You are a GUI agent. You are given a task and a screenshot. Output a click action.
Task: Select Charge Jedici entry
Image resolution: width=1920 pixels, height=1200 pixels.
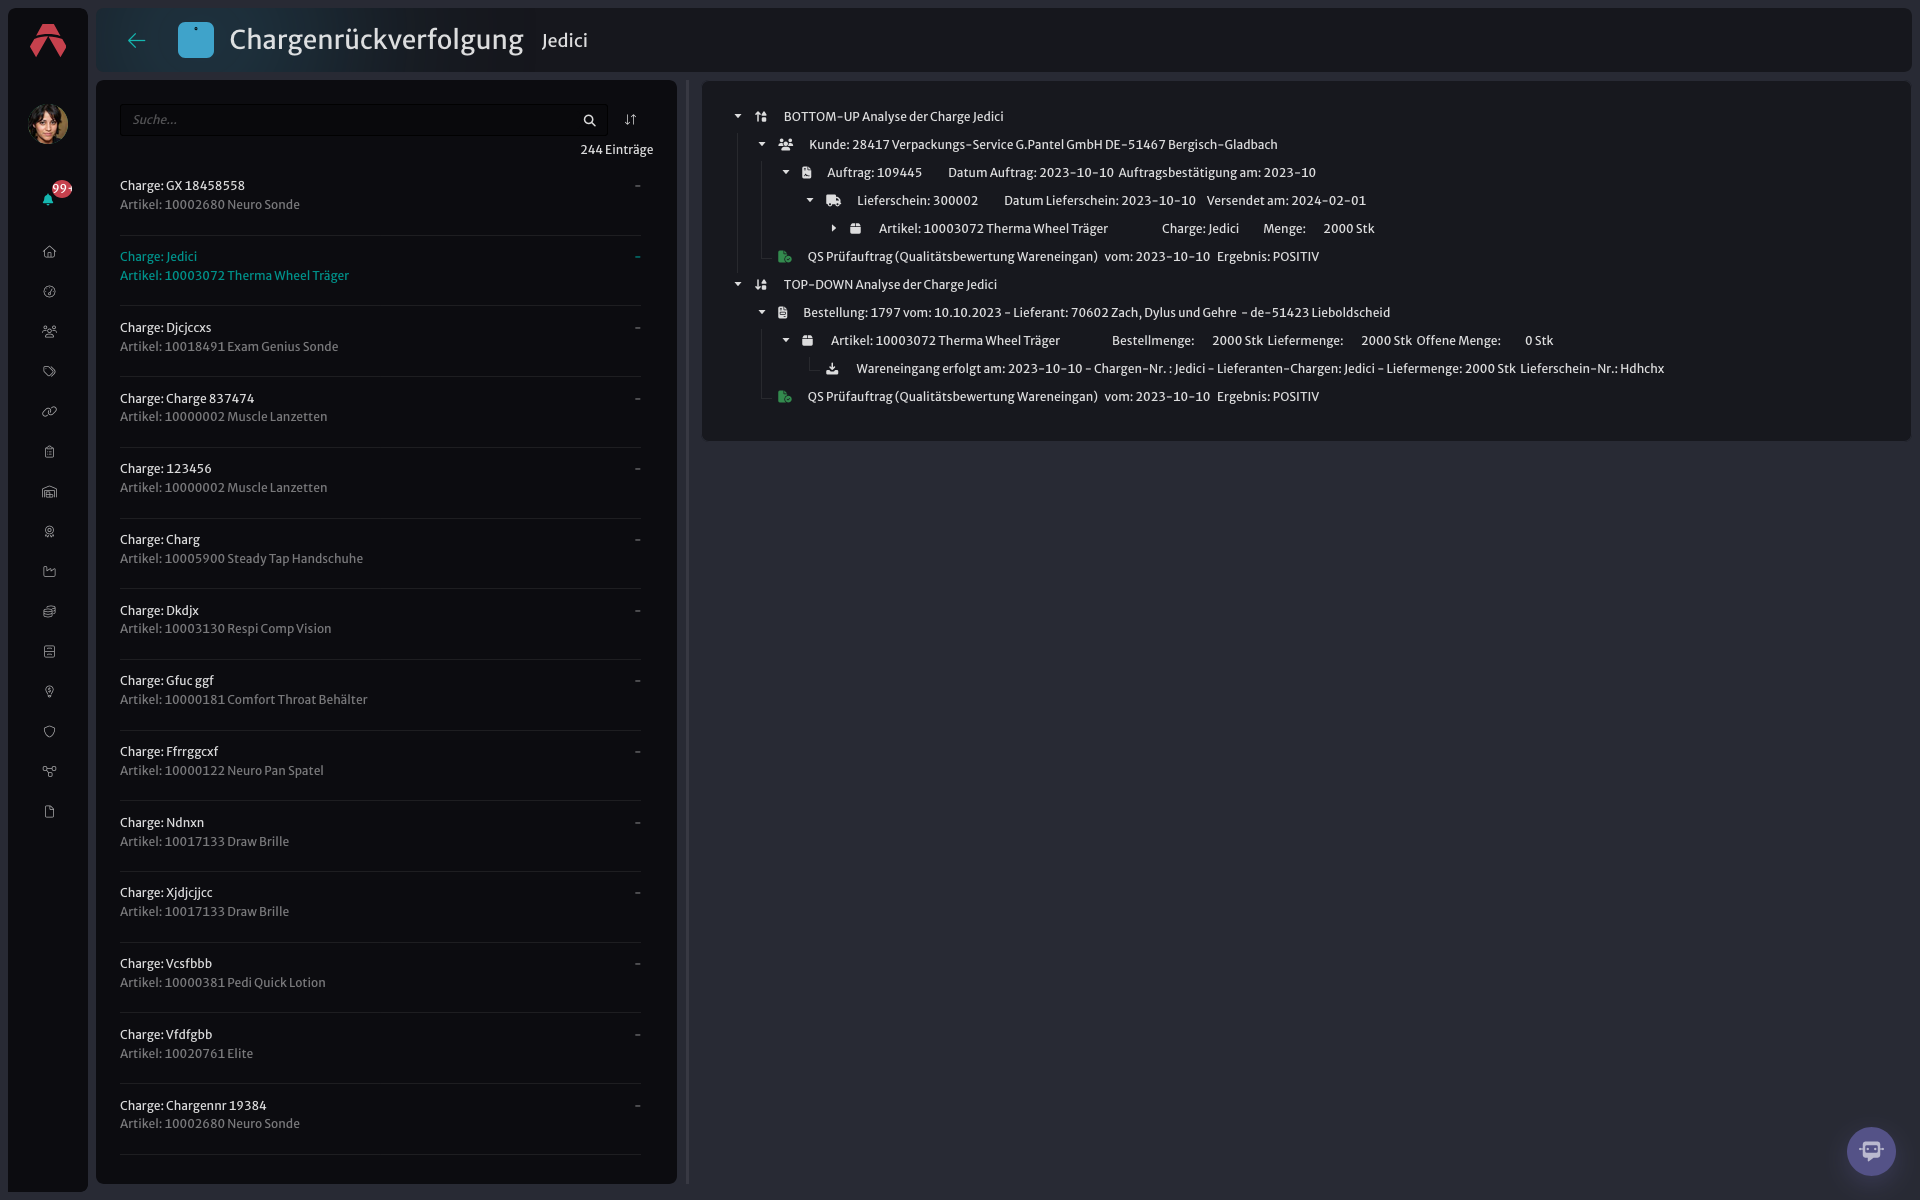380,266
